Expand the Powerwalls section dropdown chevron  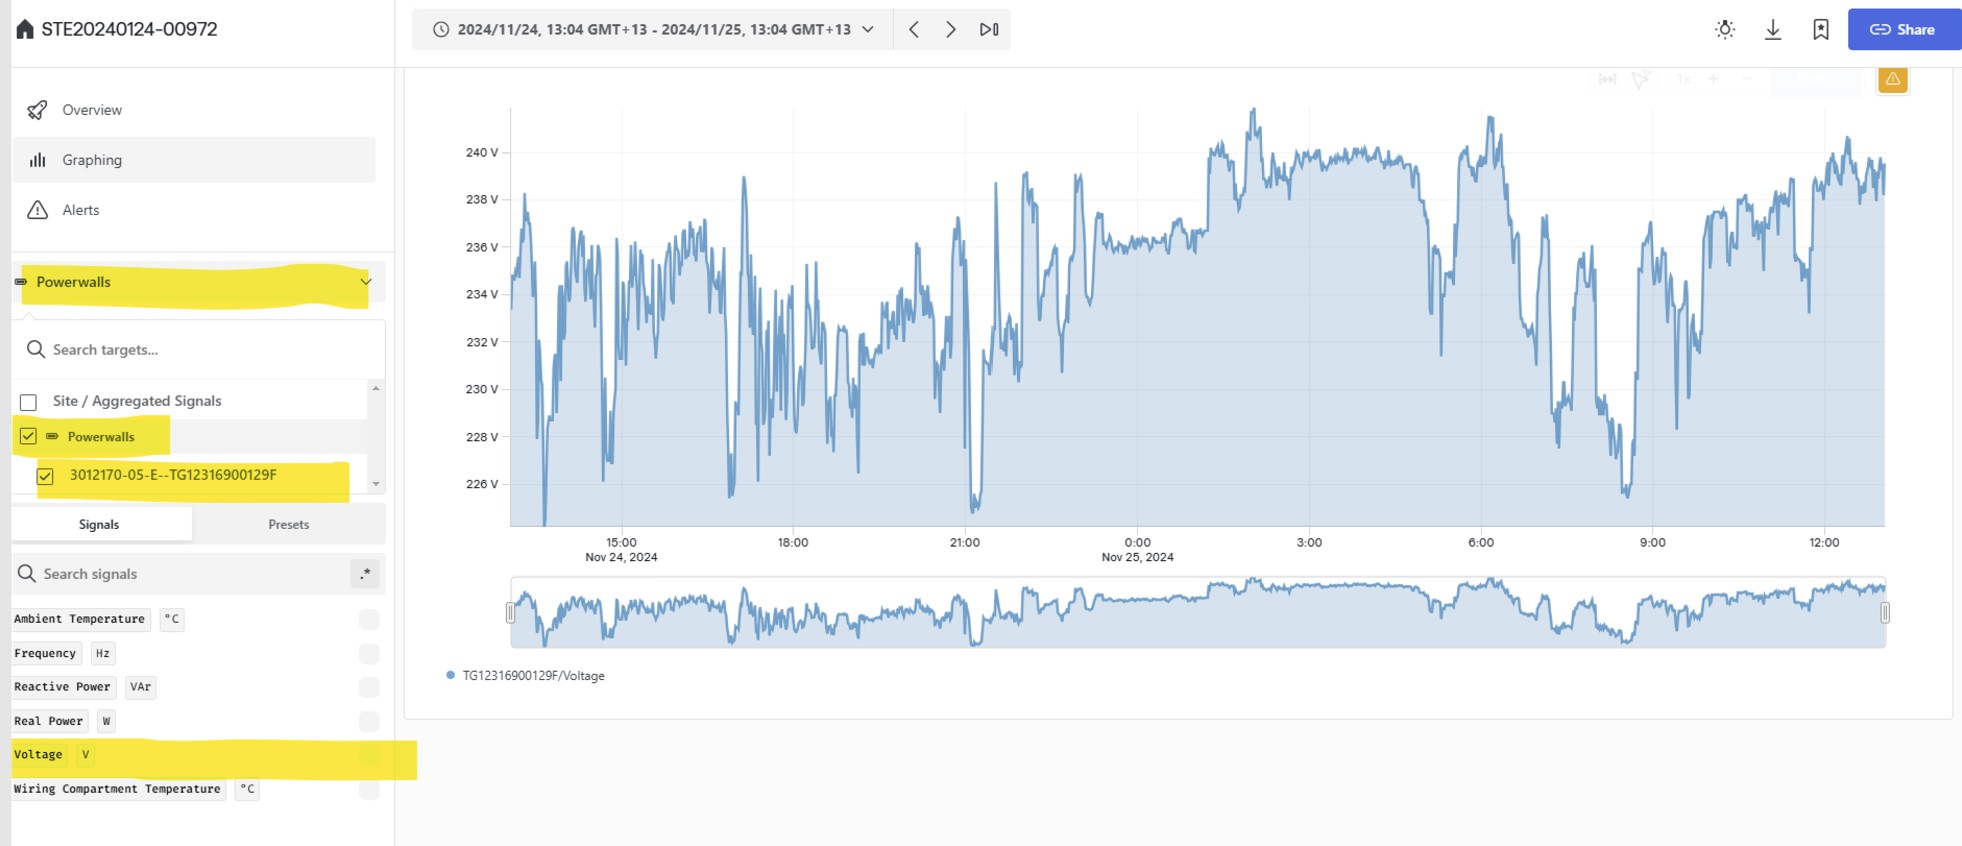(x=366, y=282)
